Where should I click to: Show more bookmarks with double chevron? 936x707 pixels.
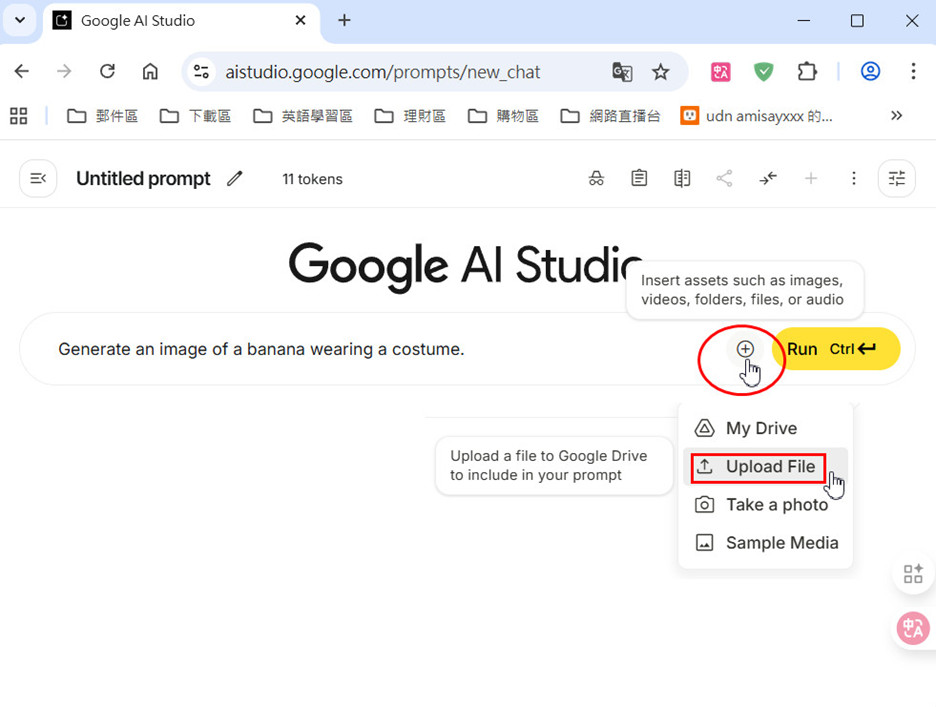click(897, 115)
